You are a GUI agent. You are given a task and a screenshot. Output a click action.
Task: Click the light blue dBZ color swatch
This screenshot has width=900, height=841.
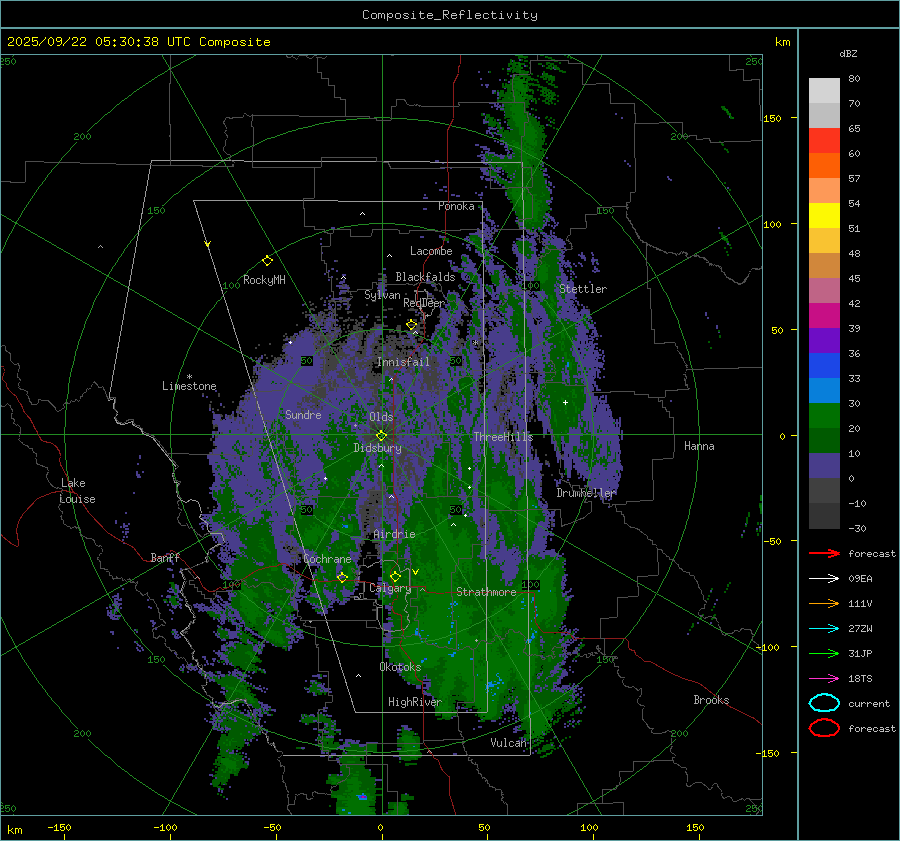pyautogui.click(x=824, y=391)
